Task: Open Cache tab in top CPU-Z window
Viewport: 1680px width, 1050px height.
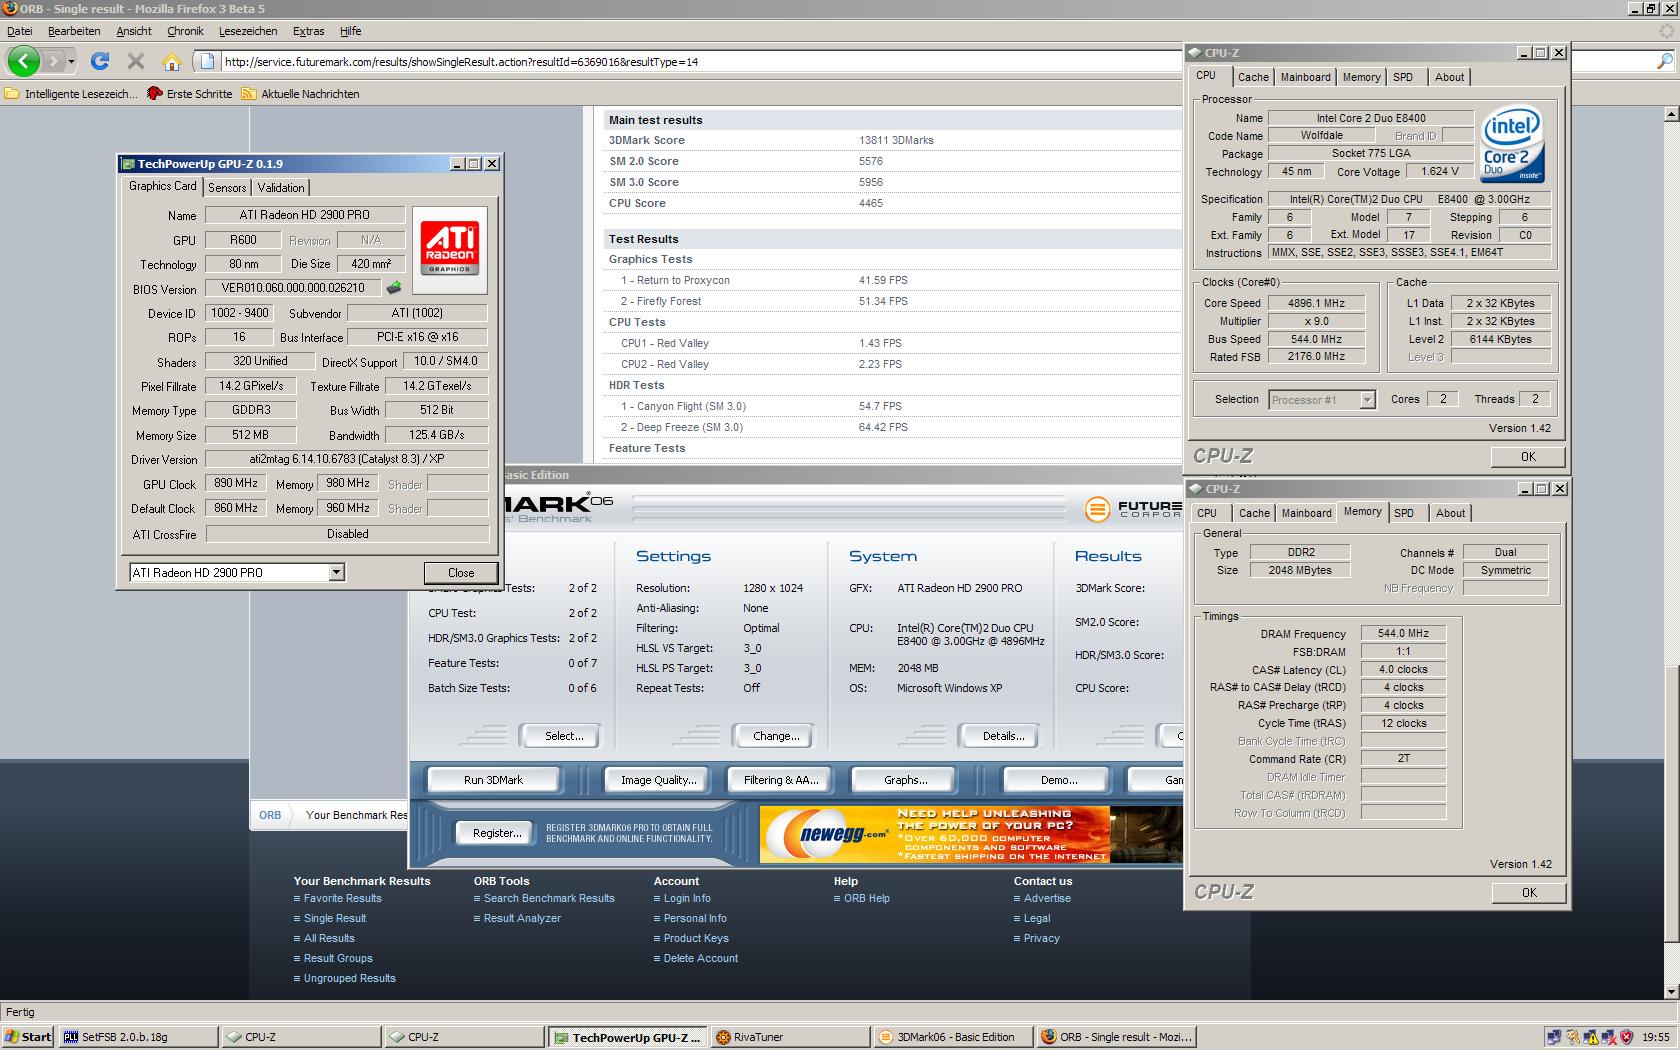Action: coord(1253,77)
